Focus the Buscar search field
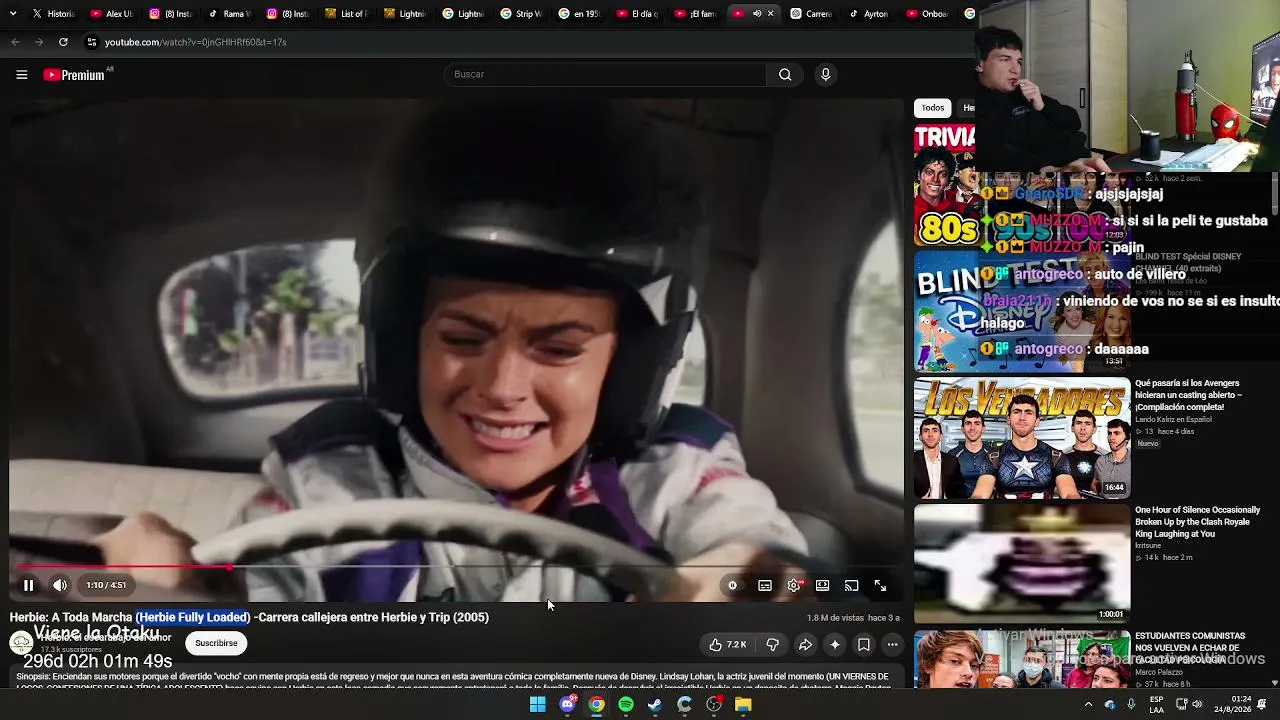This screenshot has height=720, width=1280. [x=606, y=75]
